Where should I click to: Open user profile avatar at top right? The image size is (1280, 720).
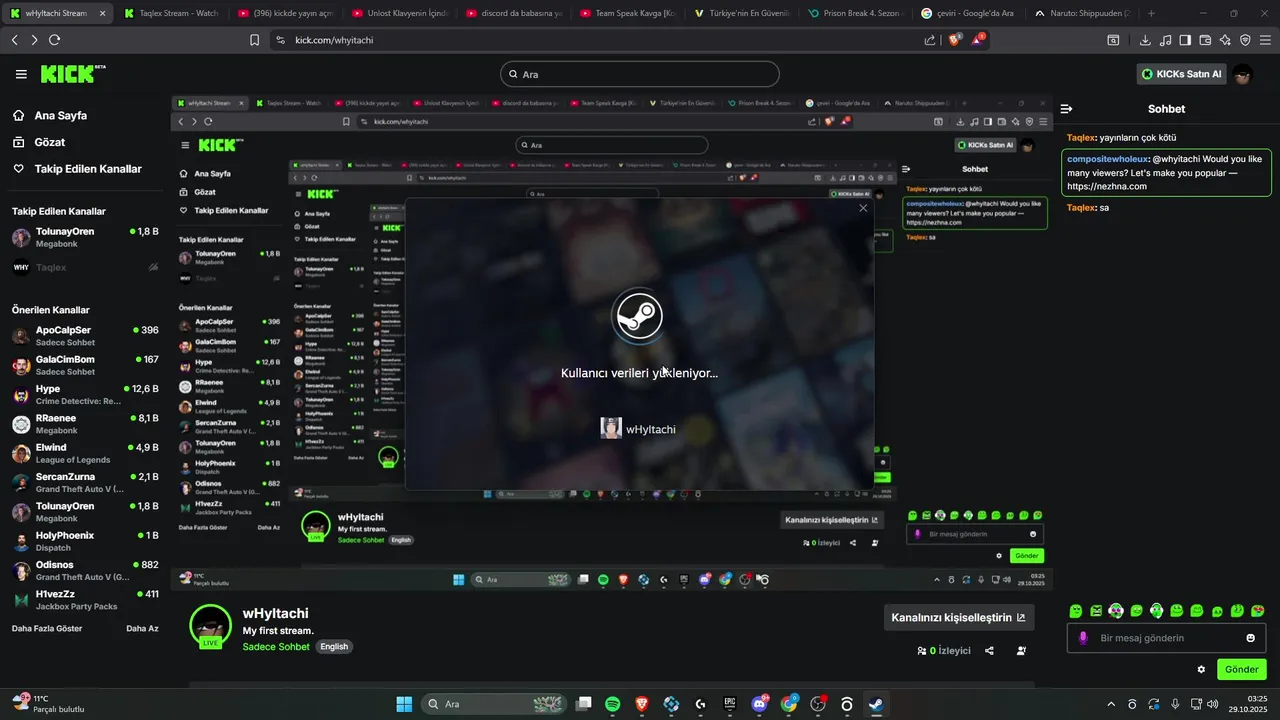click(1242, 74)
